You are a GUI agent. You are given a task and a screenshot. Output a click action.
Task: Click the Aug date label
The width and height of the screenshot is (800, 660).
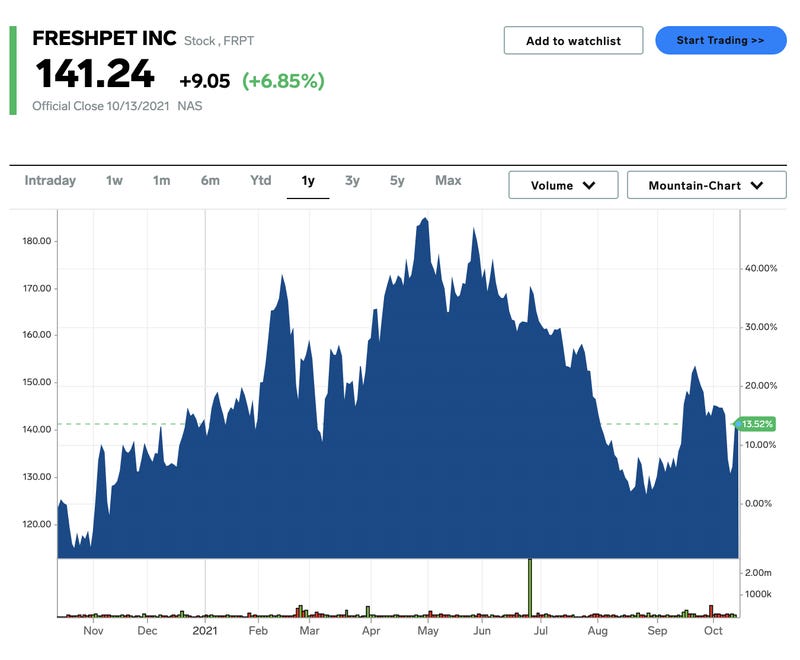coord(597,631)
